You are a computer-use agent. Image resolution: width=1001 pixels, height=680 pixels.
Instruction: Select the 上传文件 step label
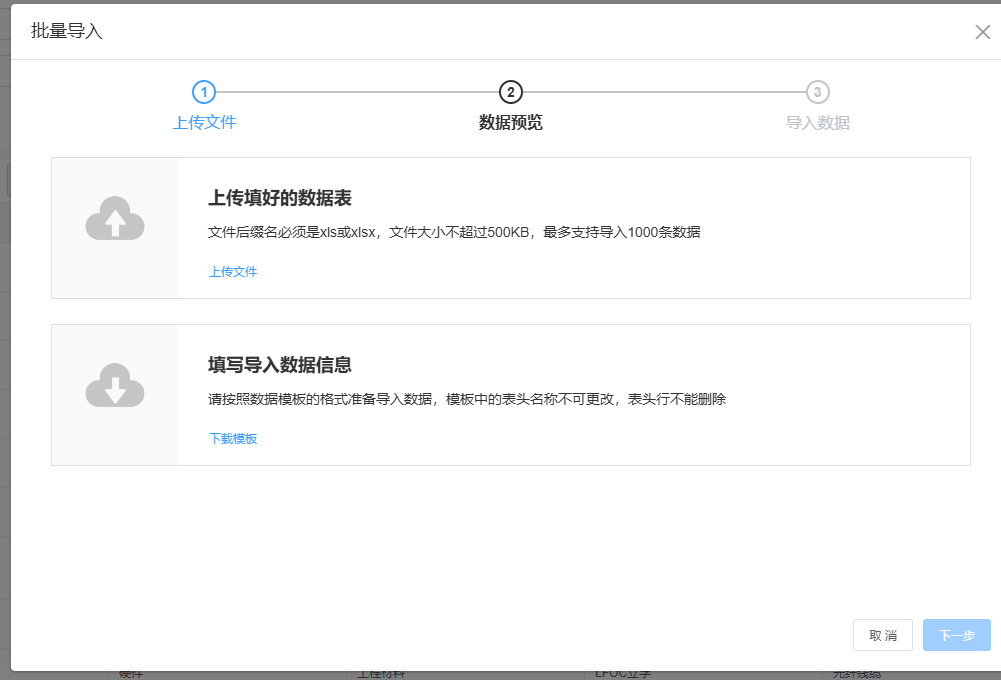[204, 122]
